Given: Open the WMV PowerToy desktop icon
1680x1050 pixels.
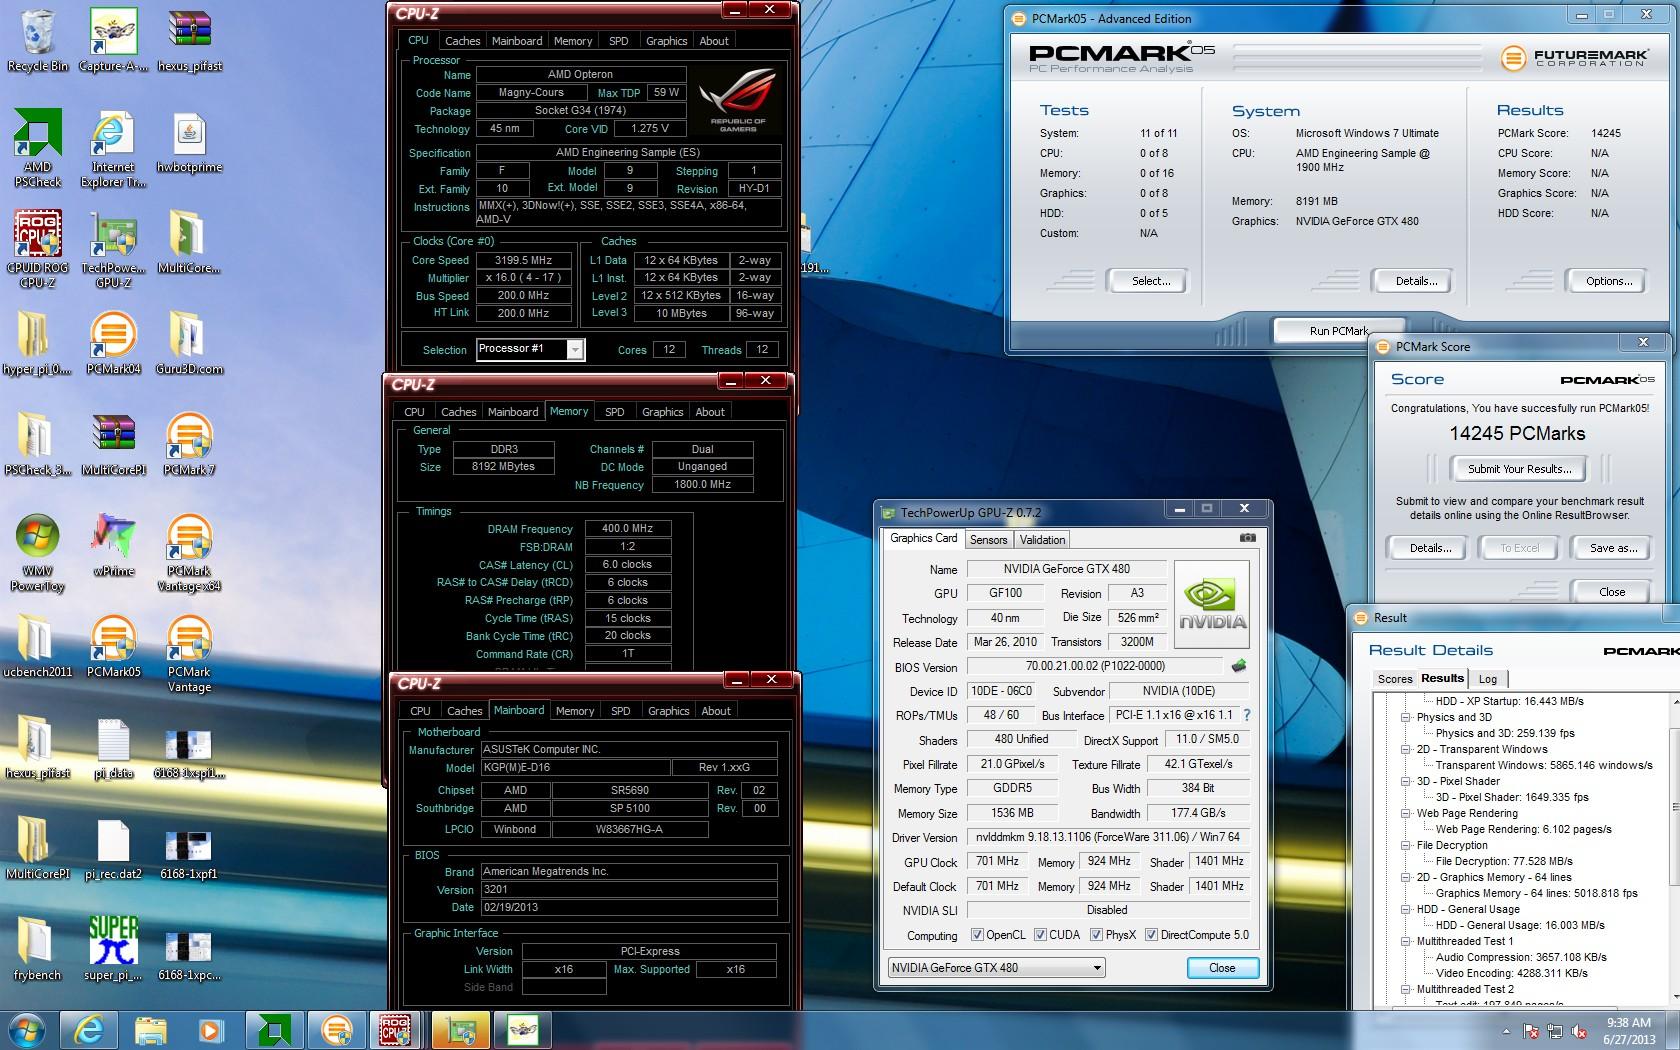Looking at the screenshot, I should coord(37,553).
